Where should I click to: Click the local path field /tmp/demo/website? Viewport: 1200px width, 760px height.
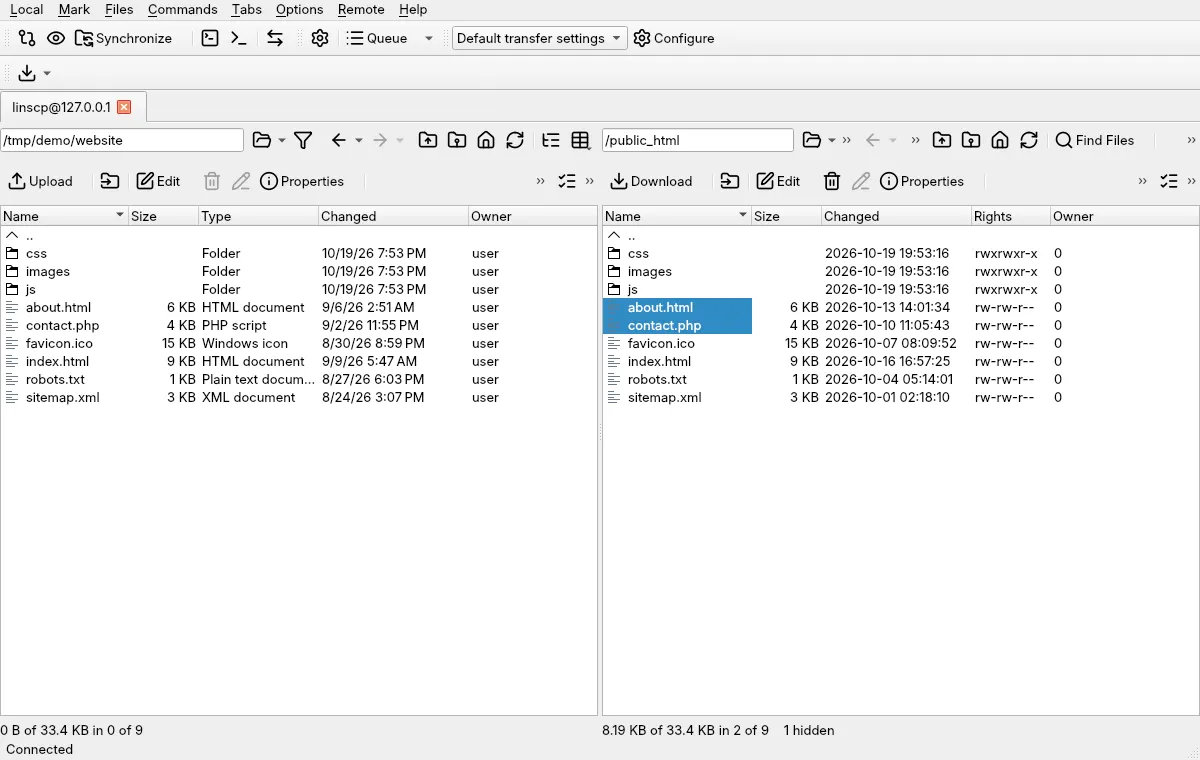click(x=122, y=140)
